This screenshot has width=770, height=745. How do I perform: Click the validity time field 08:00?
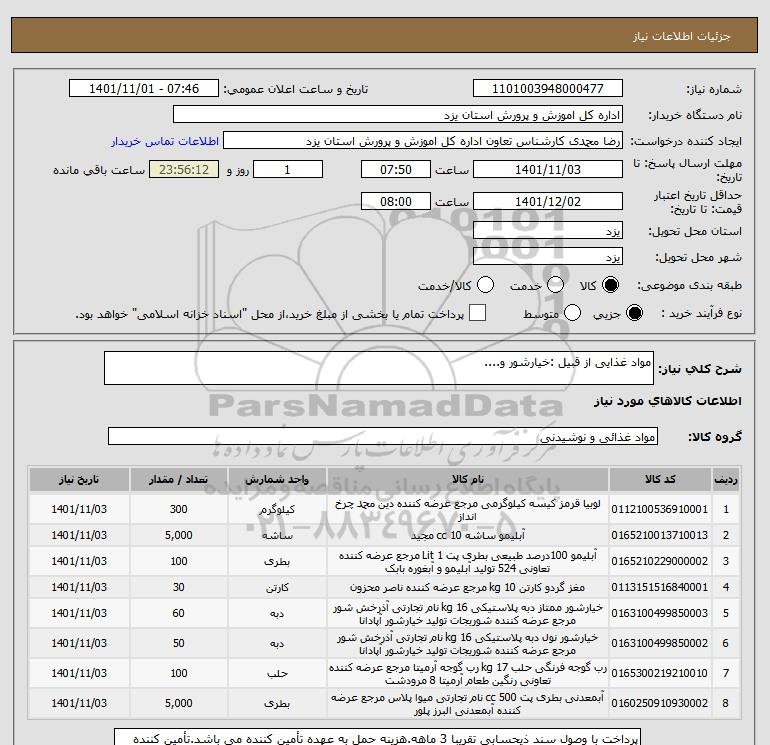point(396,201)
